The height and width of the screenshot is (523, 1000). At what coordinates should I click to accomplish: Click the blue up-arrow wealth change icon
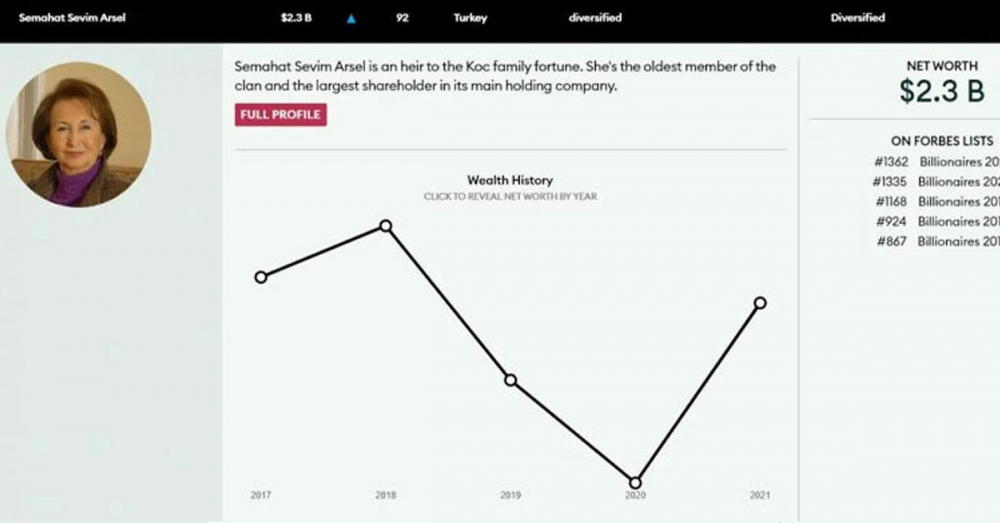pyautogui.click(x=350, y=18)
